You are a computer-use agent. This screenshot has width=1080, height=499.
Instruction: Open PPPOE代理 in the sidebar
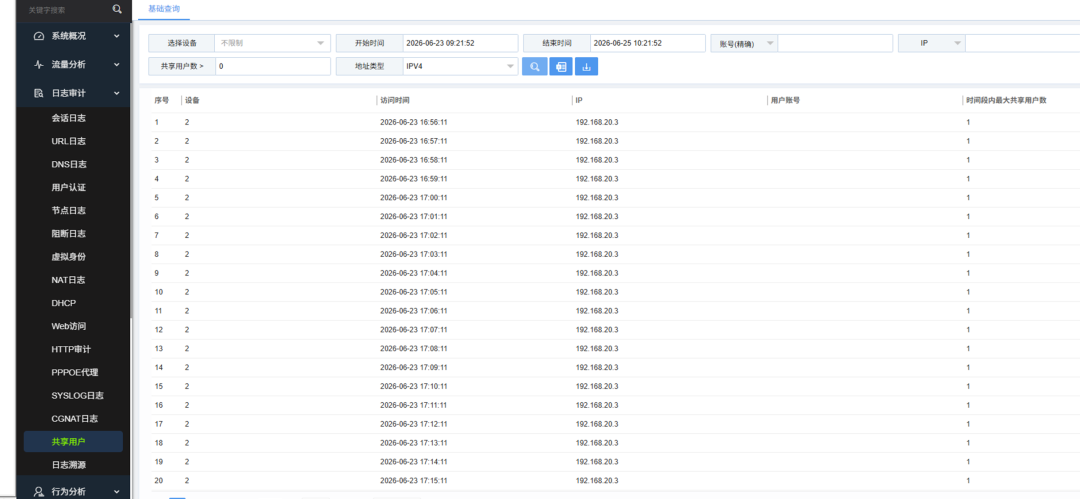point(74,372)
